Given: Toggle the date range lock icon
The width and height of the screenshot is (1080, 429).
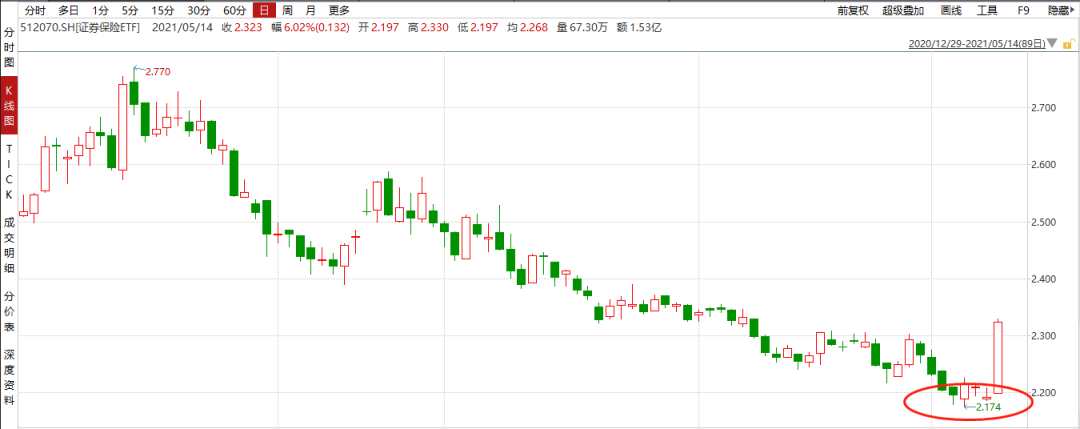Looking at the screenshot, I should coord(1069,43).
